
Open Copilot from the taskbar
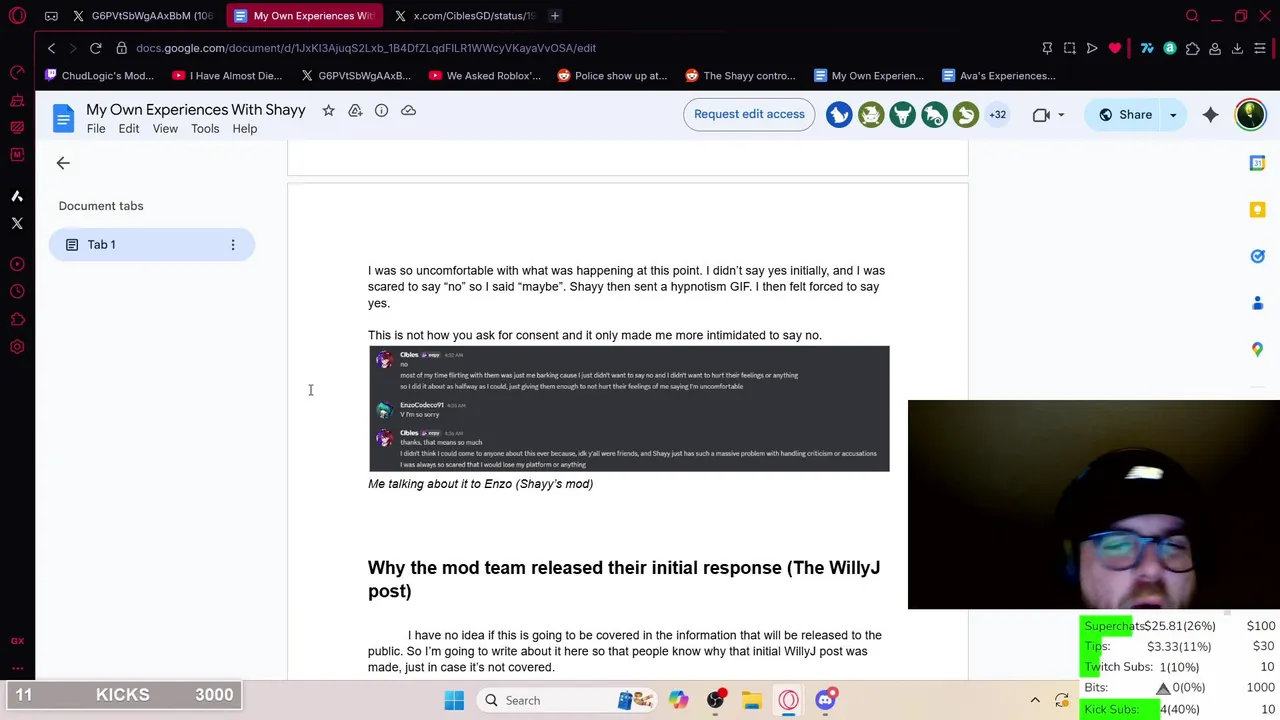pos(678,700)
